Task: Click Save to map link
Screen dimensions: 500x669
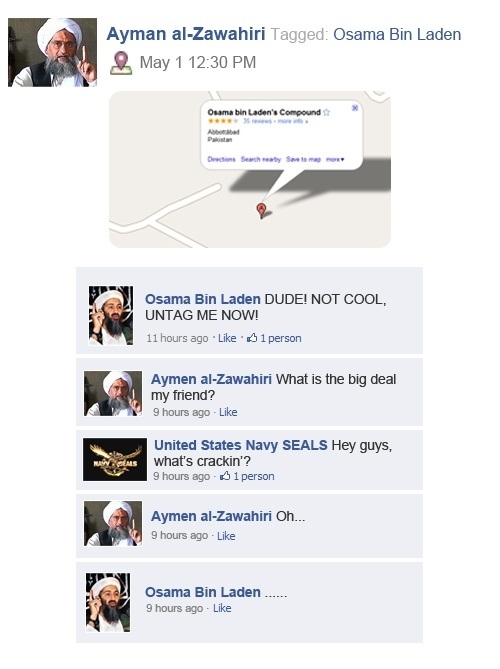Action: pos(303,159)
